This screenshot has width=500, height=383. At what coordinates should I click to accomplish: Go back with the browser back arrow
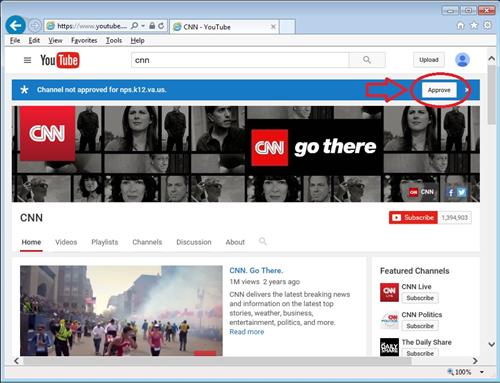(x=15, y=25)
